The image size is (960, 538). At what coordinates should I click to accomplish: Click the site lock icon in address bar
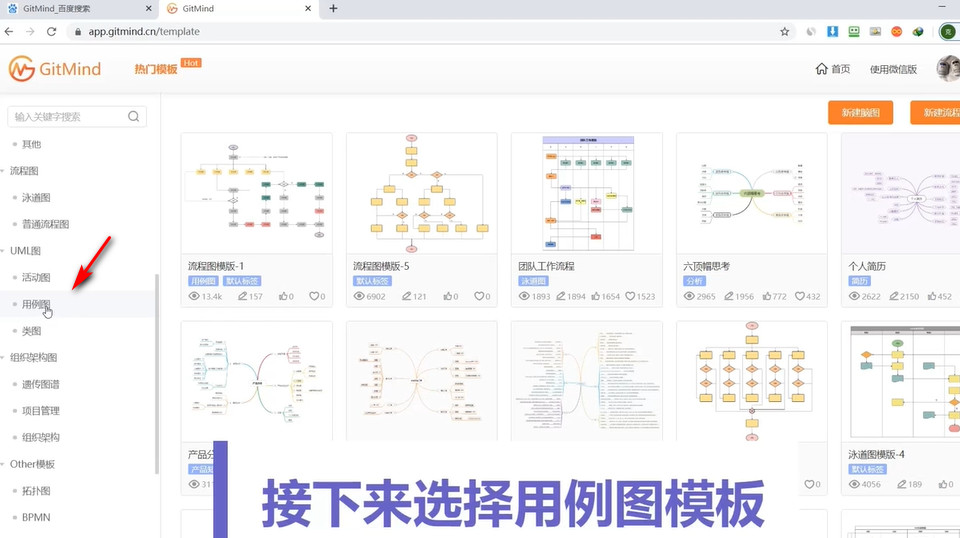click(78, 32)
